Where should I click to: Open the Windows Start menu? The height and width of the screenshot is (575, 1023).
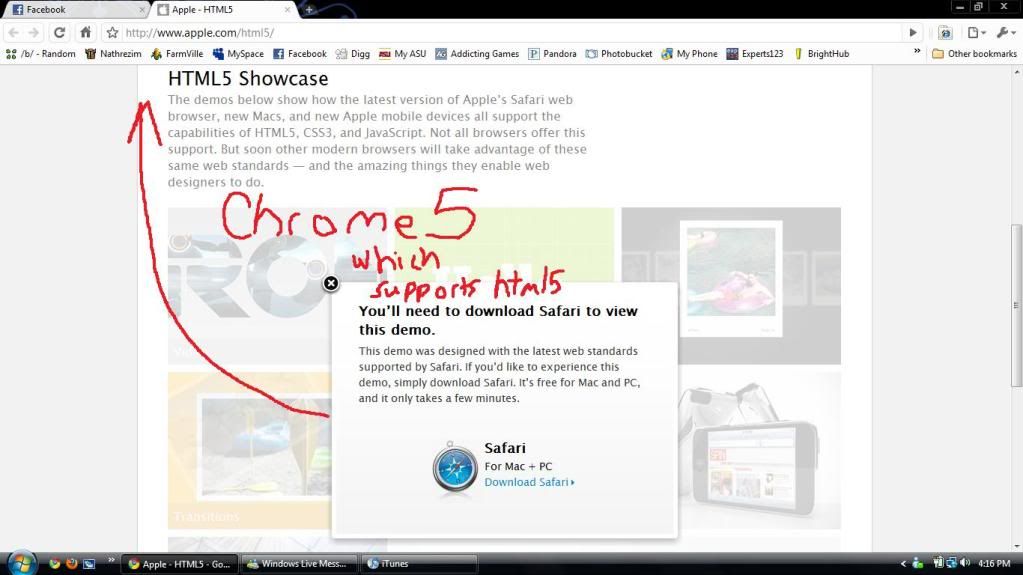[x=19, y=563]
